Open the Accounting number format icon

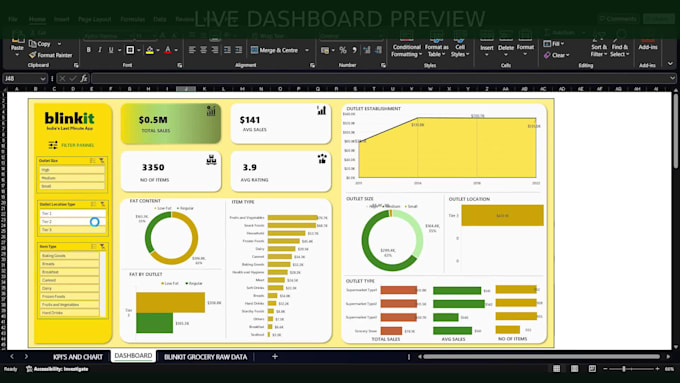tap(324, 50)
